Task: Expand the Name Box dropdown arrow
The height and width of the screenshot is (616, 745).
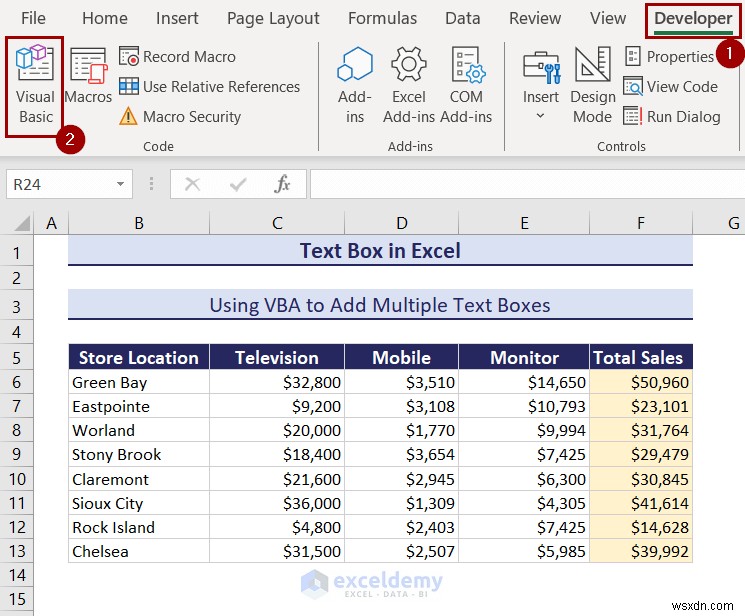Action: [121, 184]
